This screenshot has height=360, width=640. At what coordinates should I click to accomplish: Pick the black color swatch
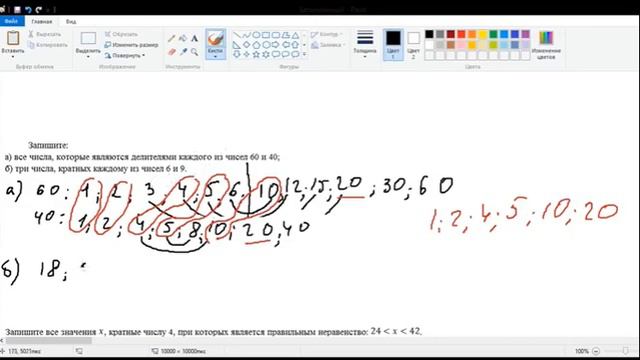(429, 34)
